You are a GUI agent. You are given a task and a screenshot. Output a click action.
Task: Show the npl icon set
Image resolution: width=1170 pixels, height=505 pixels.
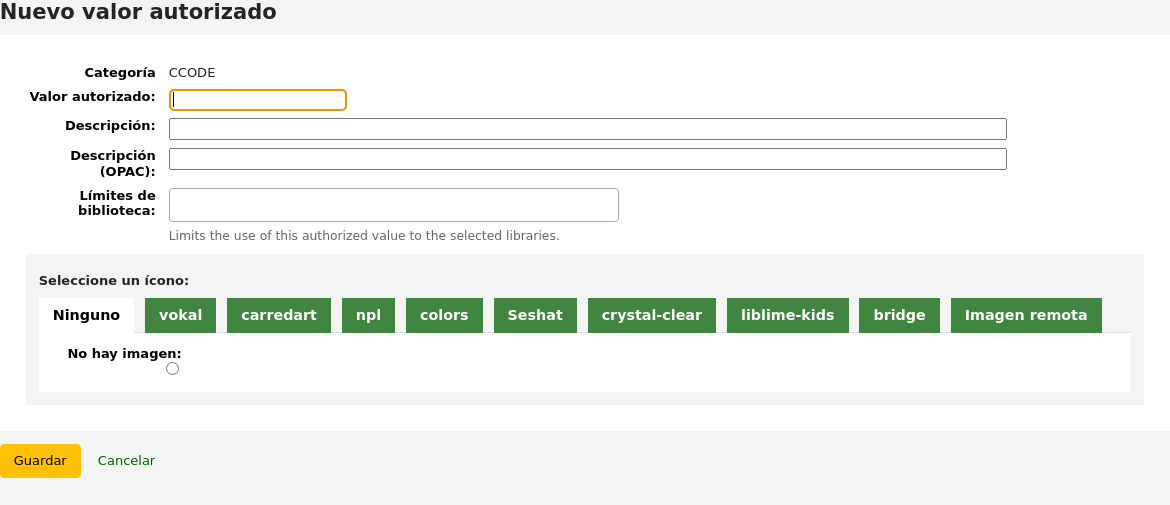point(368,315)
